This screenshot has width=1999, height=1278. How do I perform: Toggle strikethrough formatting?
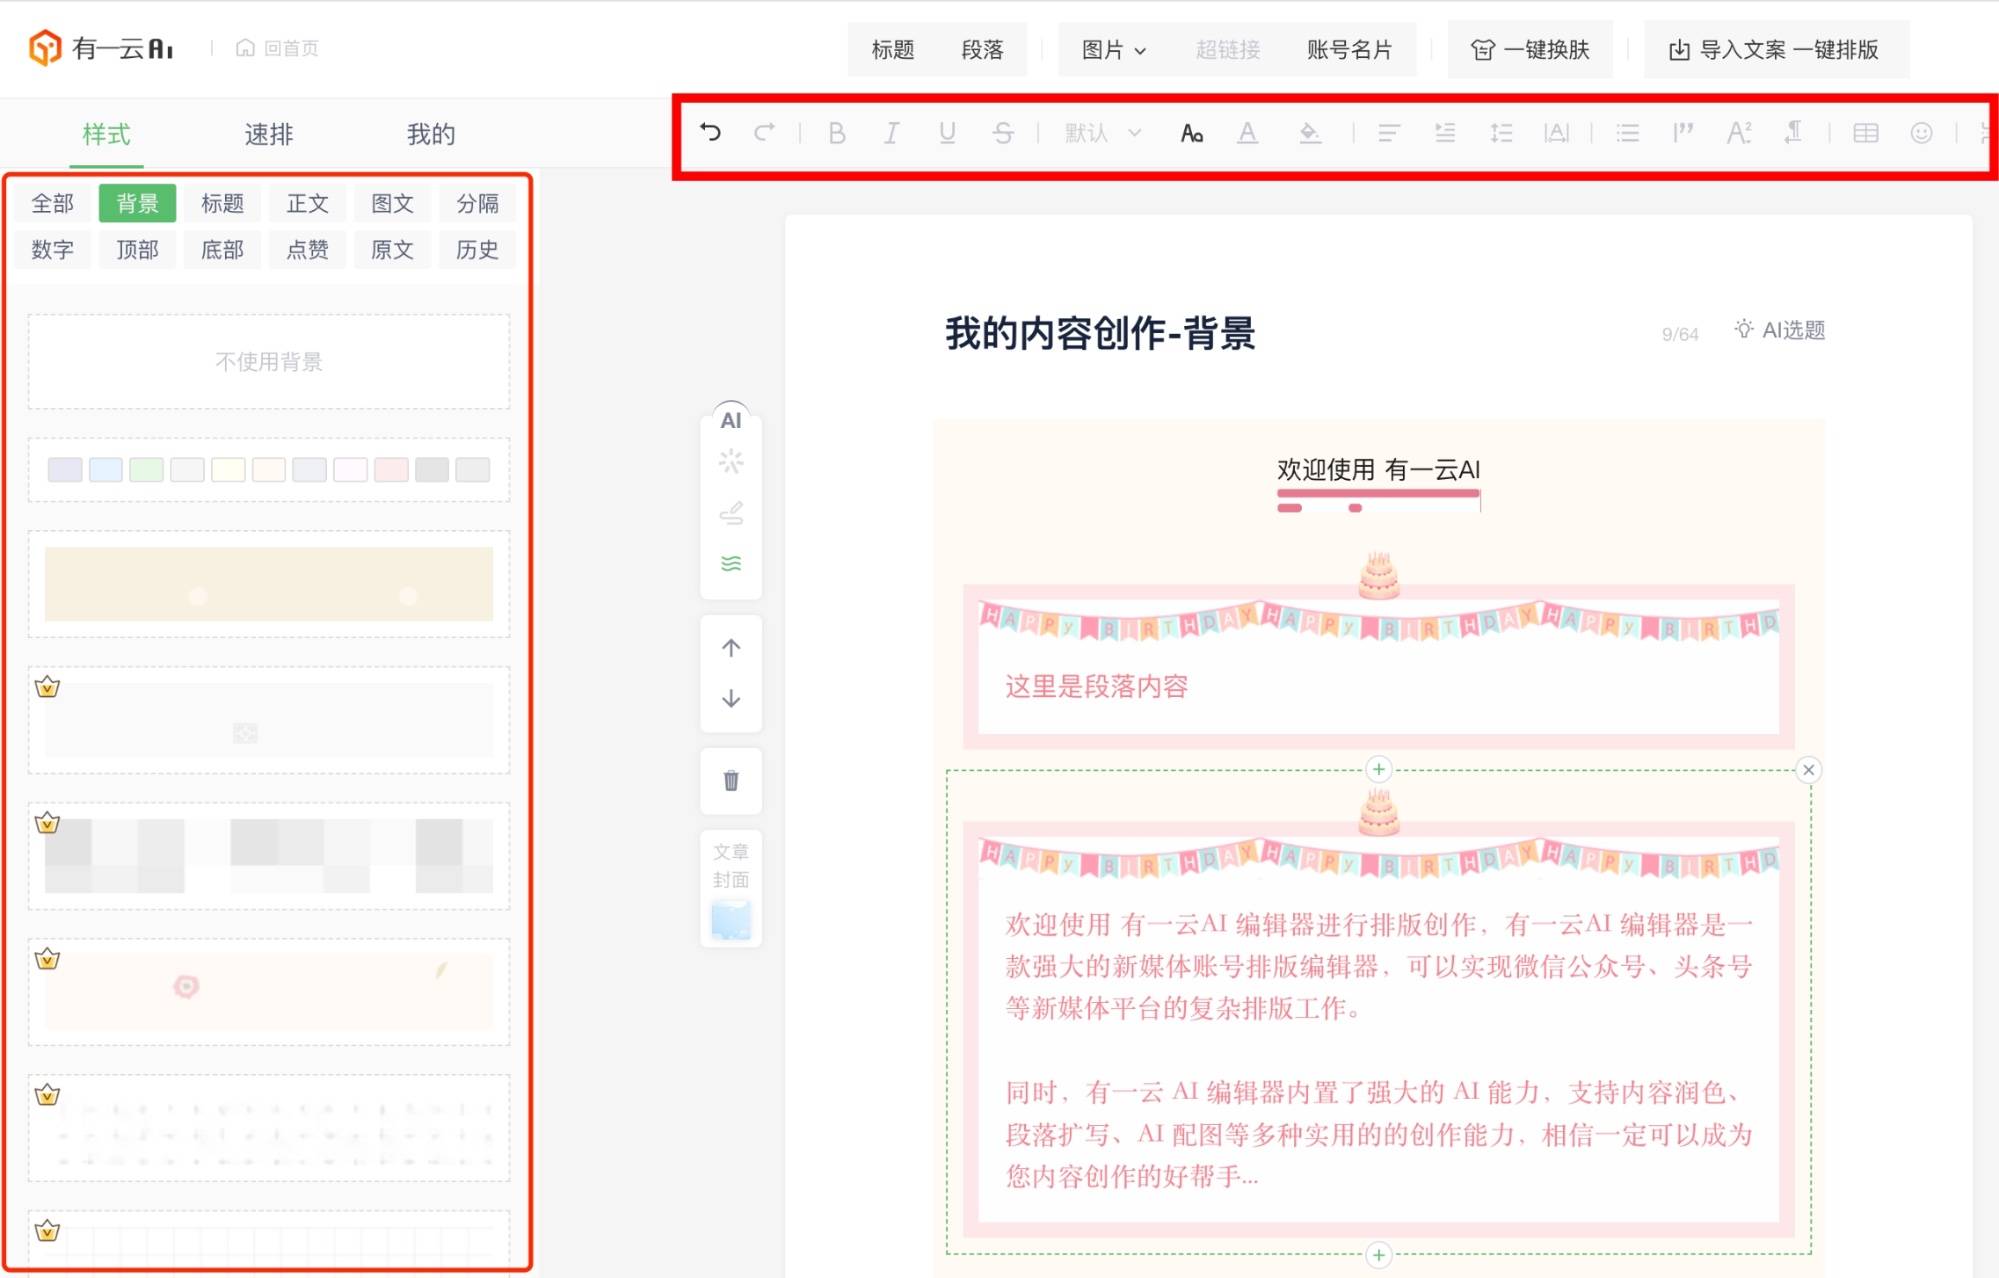(x=1003, y=133)
